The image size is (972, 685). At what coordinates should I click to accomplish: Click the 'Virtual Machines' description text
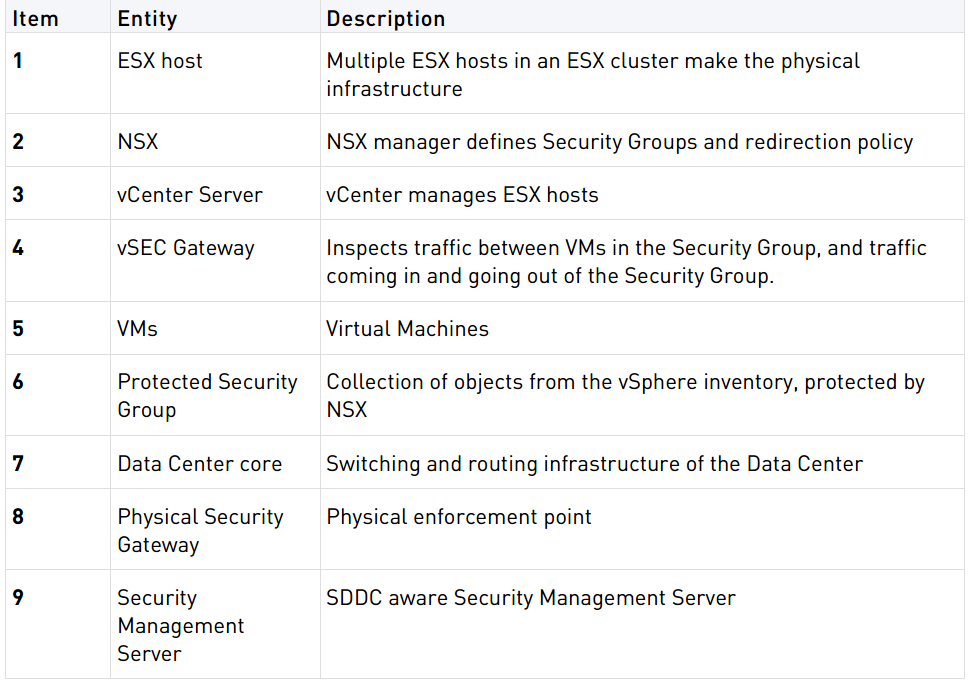point(407,329)
